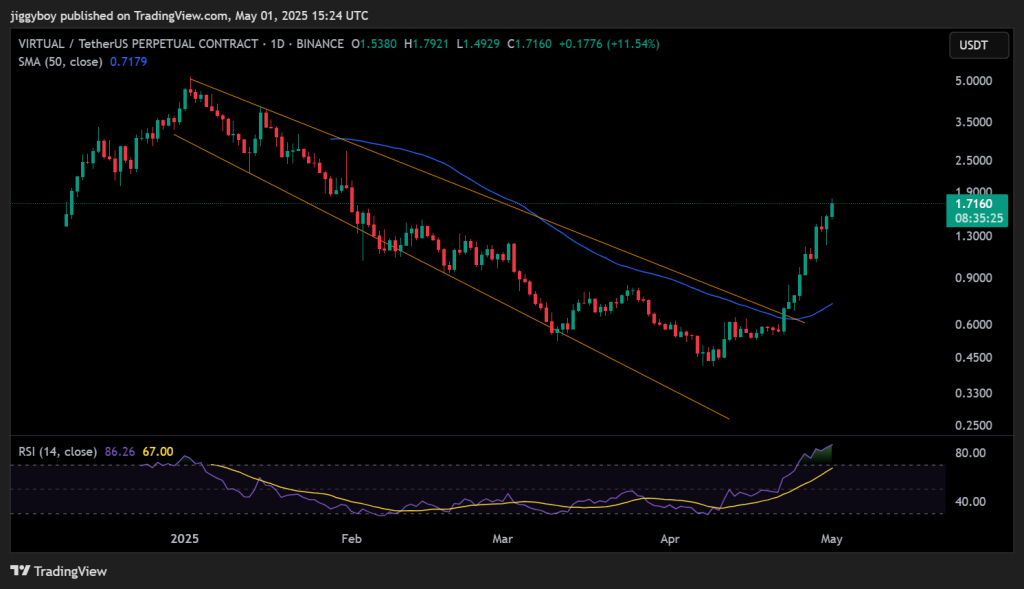The height and width of the screenshot is (589, 1024).
Task: Click the Mar label on time axis
Action: (503, 539)
